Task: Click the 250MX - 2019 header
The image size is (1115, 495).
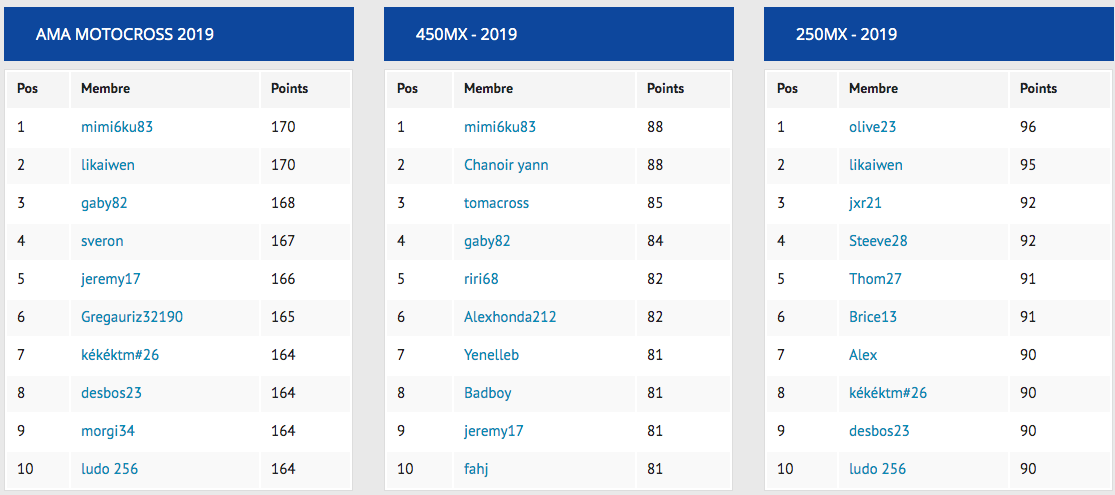Action: coord(846,35)
